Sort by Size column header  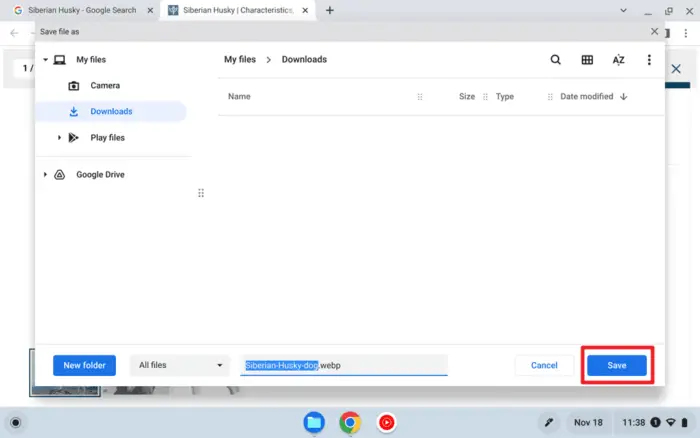point(467,96)
